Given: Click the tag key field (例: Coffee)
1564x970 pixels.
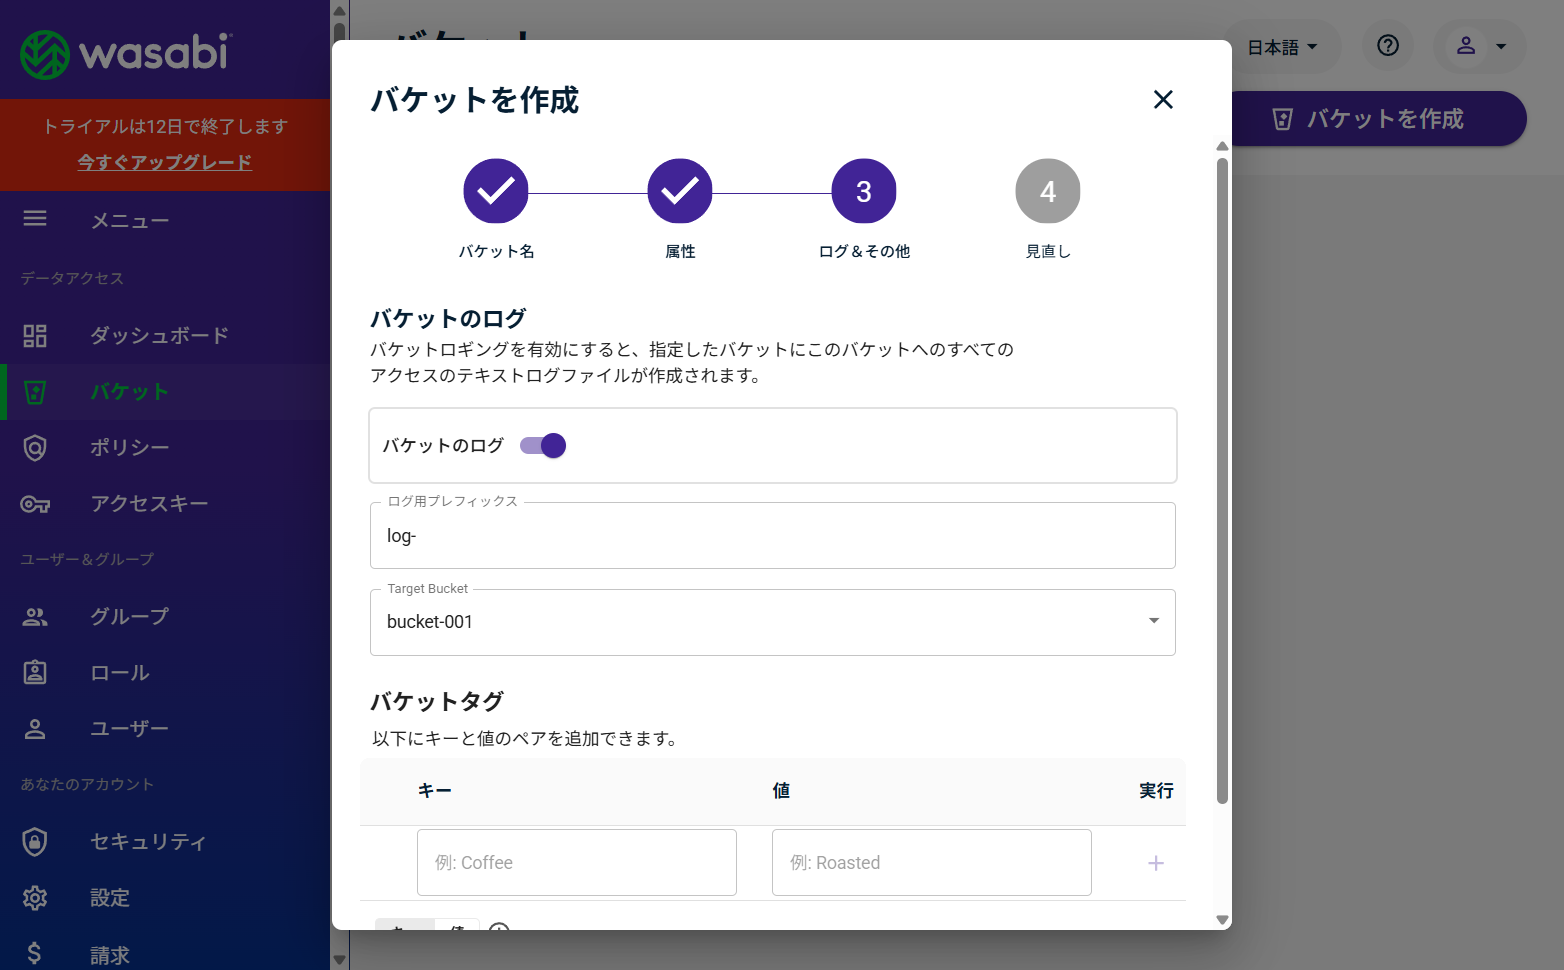Looking at the screenshot, I should pos(577,862).
